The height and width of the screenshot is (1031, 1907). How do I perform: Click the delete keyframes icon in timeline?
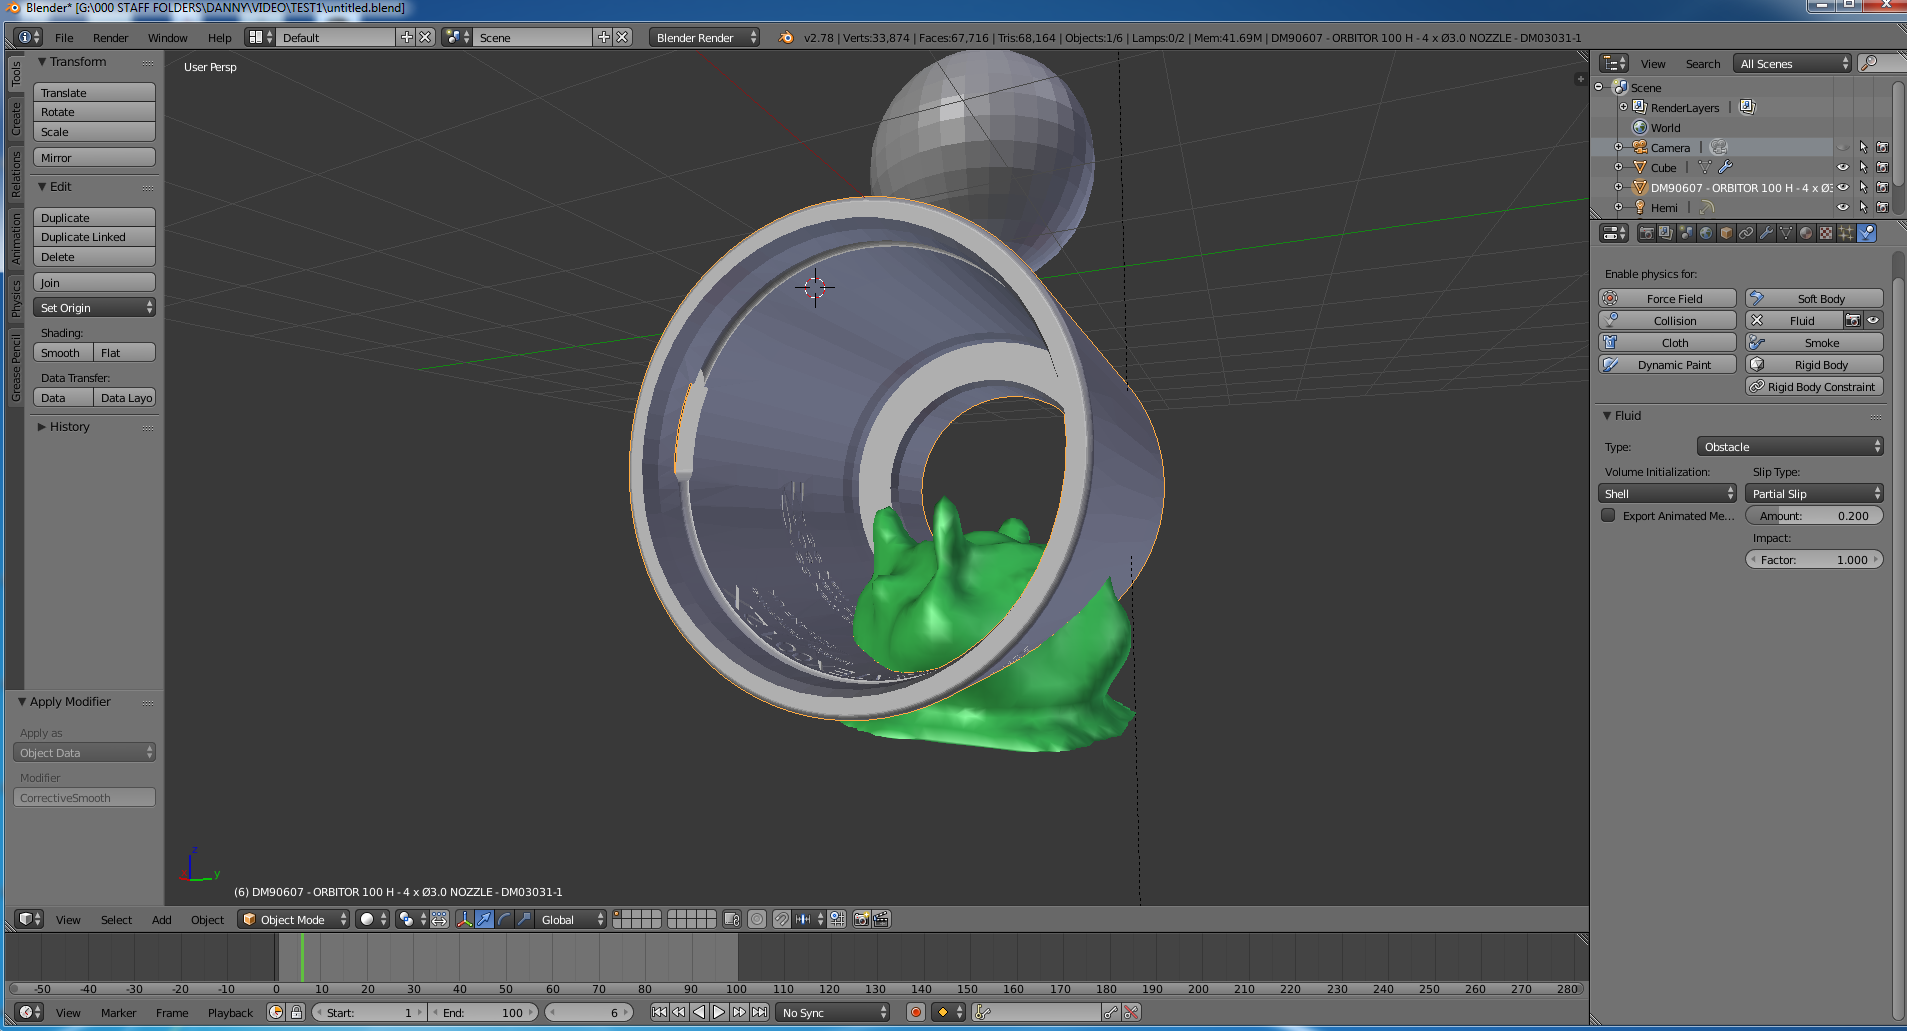(x=1131, y=1012)
